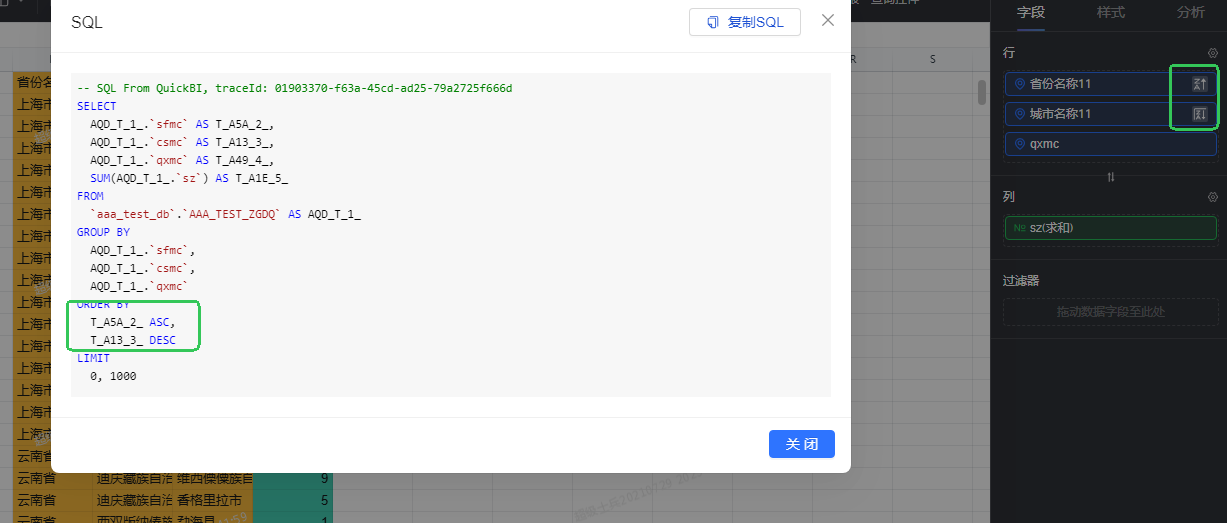The height and width of the screenshot is (523, 1227).
Task: Open settings gear for 行 section
Action: [x=1212, y=53]
